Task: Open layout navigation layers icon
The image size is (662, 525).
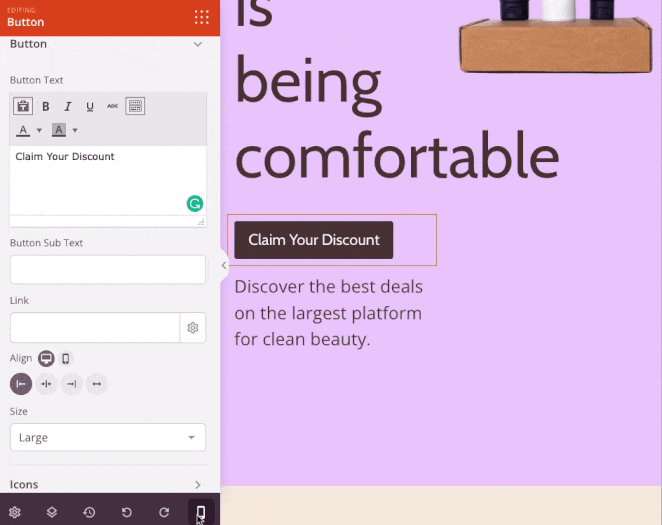Action: (52, 512)
